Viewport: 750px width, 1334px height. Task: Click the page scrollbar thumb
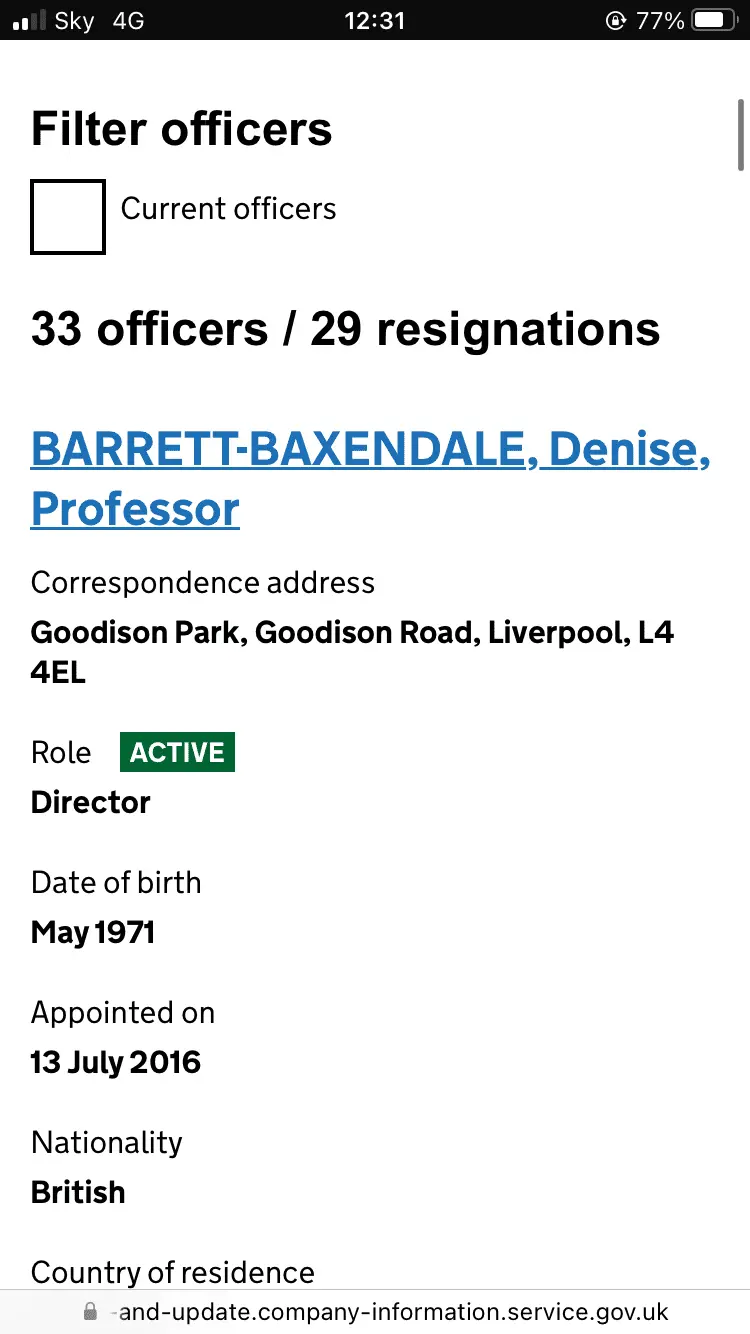point(741,134)
